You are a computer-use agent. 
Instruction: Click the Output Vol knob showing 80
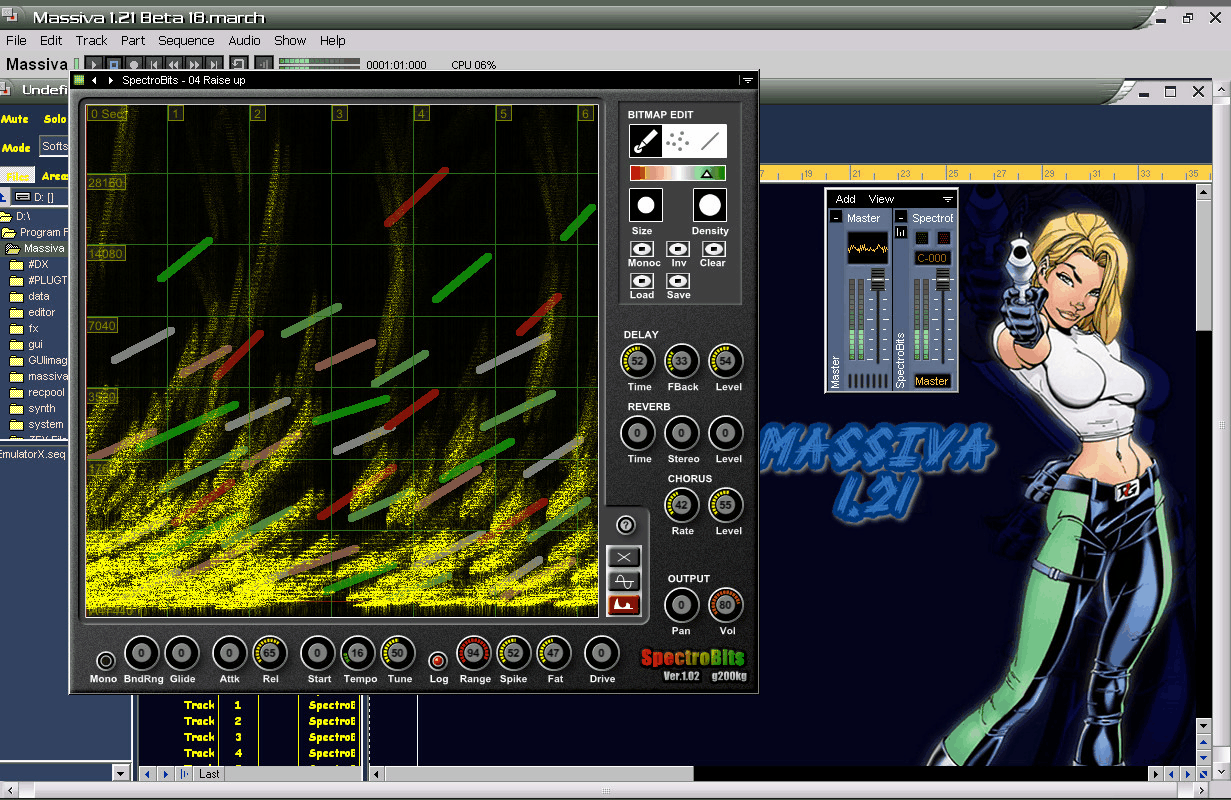tap(726, 605)
